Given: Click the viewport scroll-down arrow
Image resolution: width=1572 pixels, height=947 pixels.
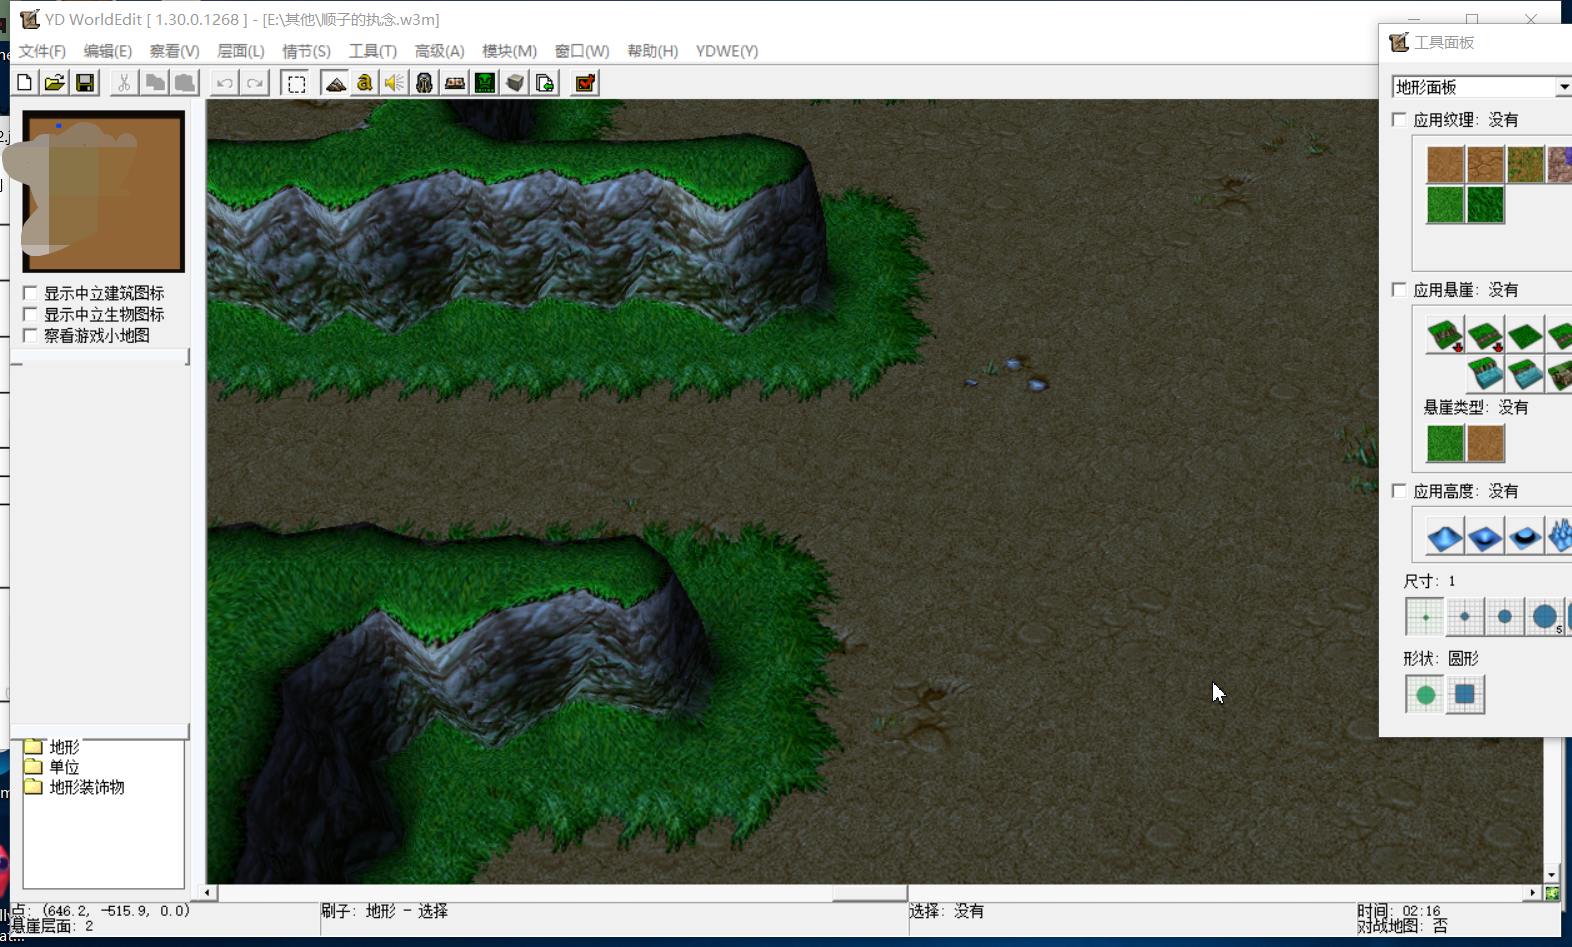Looking at the screenshot, I should pos(1551,874).
